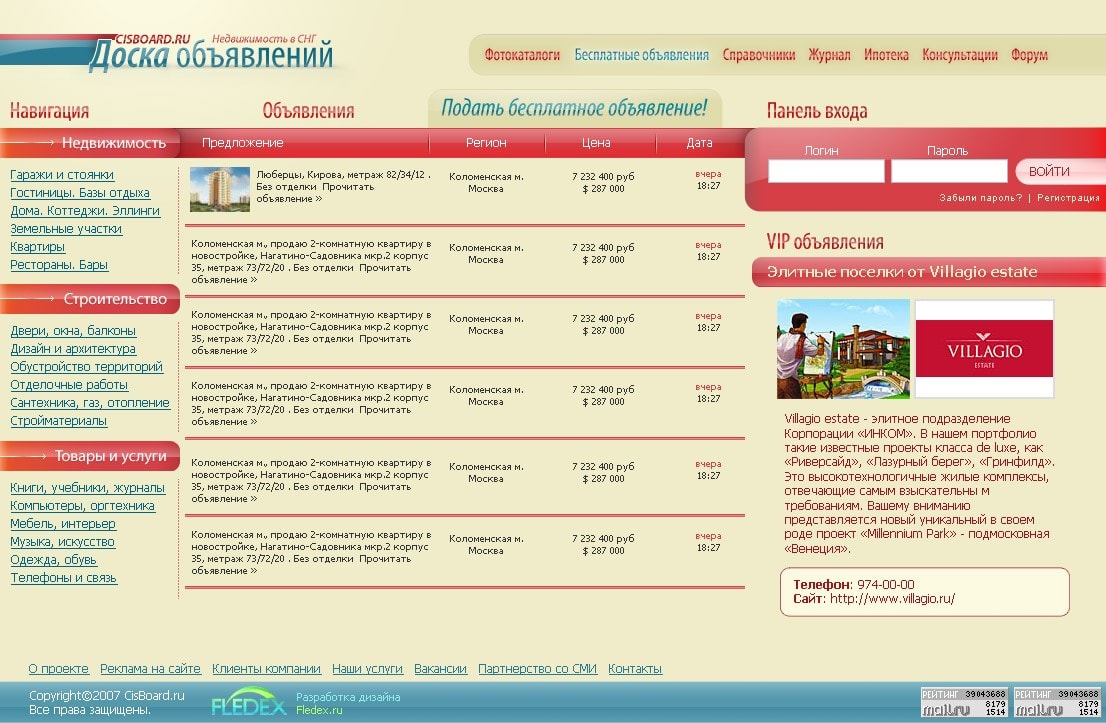Select Строительство navigation header

[x=90, y=299]
